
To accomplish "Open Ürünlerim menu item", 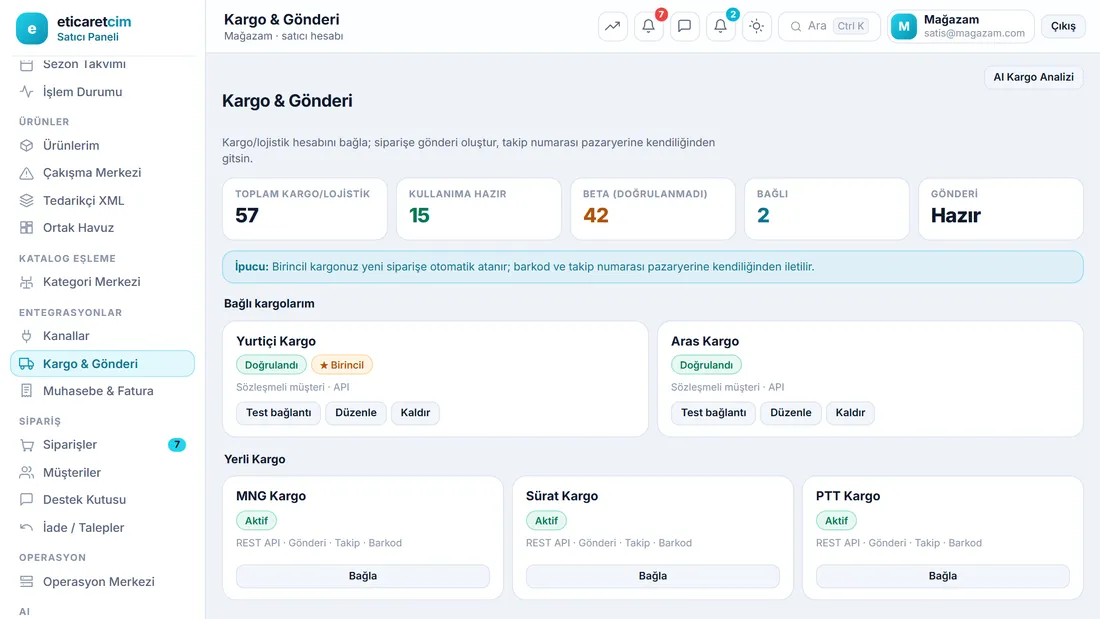I will pos(102,145).
